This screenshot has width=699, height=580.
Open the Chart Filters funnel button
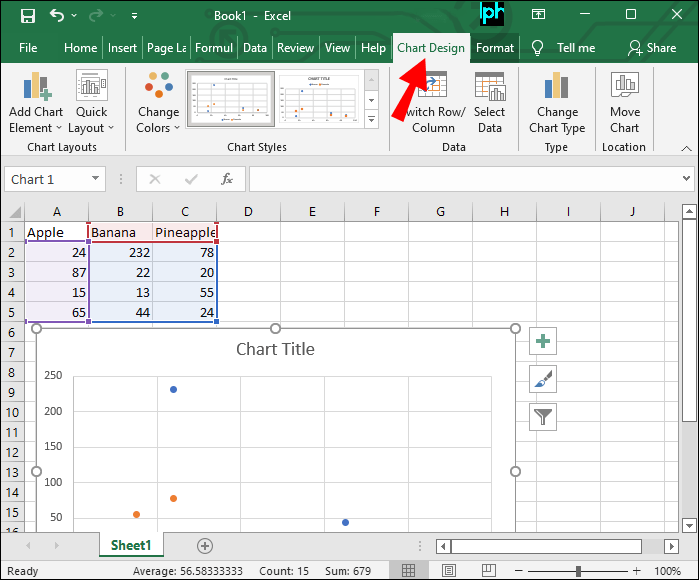543,417
